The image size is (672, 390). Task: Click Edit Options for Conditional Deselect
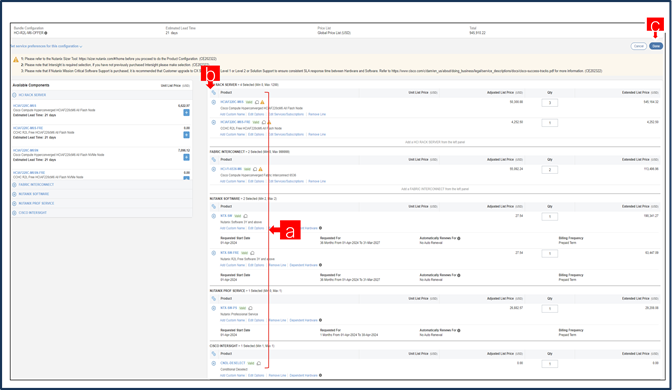pos(256,375)
